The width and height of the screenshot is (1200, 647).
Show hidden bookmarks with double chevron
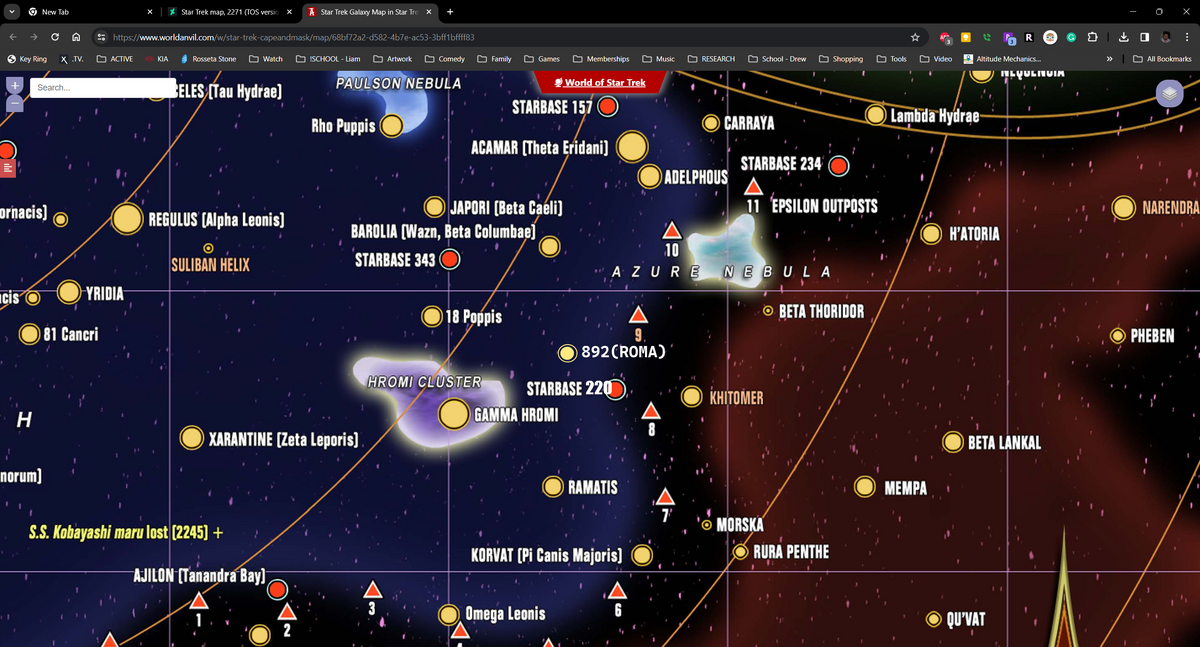[1110, 59]
